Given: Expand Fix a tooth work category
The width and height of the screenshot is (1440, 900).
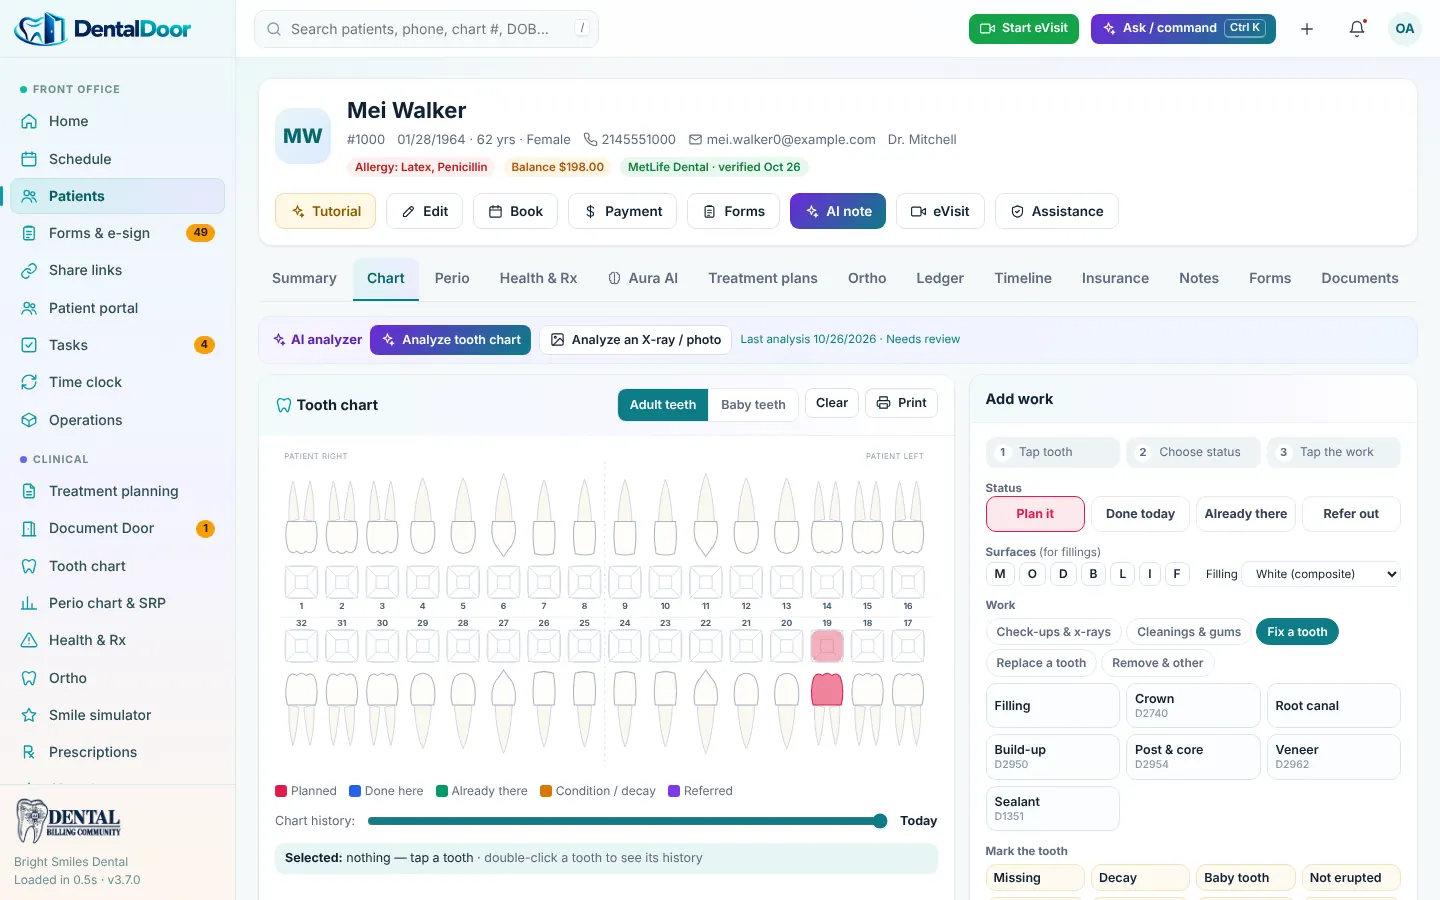Looking at the screenshot, I should [x=1297, y=632].
